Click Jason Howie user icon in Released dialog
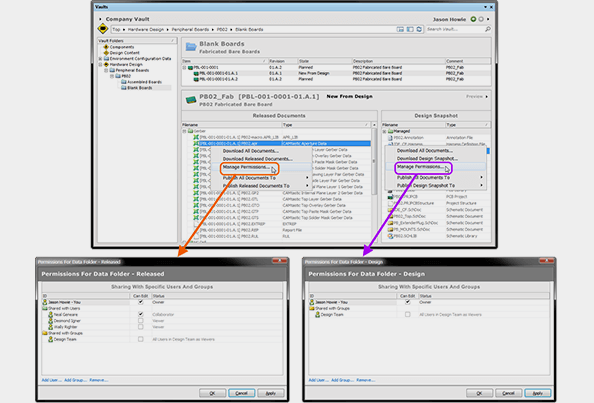This screenshot has height=403, width=594. [45, 302]
